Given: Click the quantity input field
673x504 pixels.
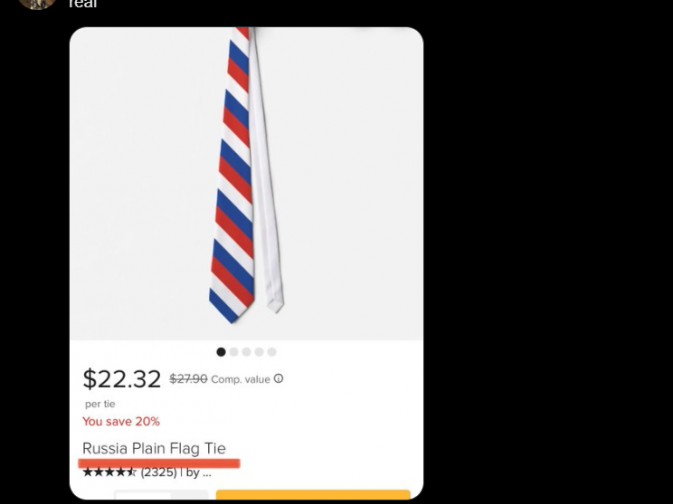Looking at the screenshot, I should point(143,495).
